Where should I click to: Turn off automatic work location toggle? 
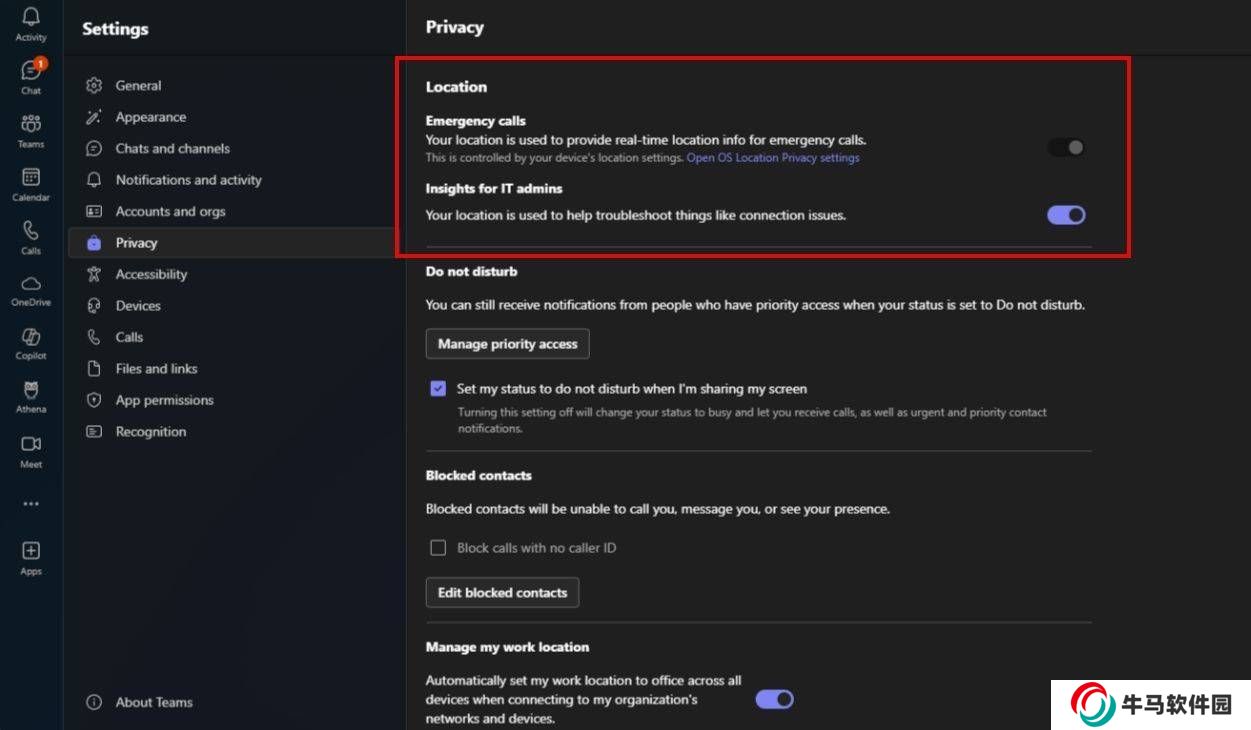[774, 699]
